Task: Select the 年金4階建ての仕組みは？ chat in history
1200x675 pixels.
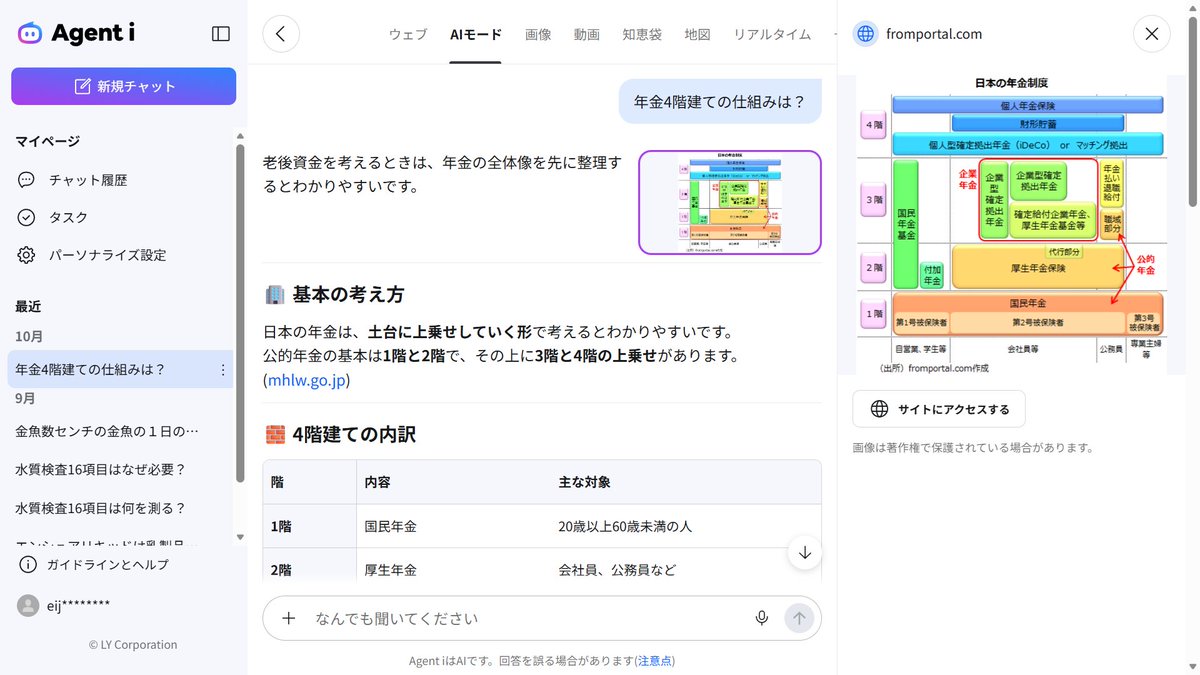Action: tap(120, 369)
